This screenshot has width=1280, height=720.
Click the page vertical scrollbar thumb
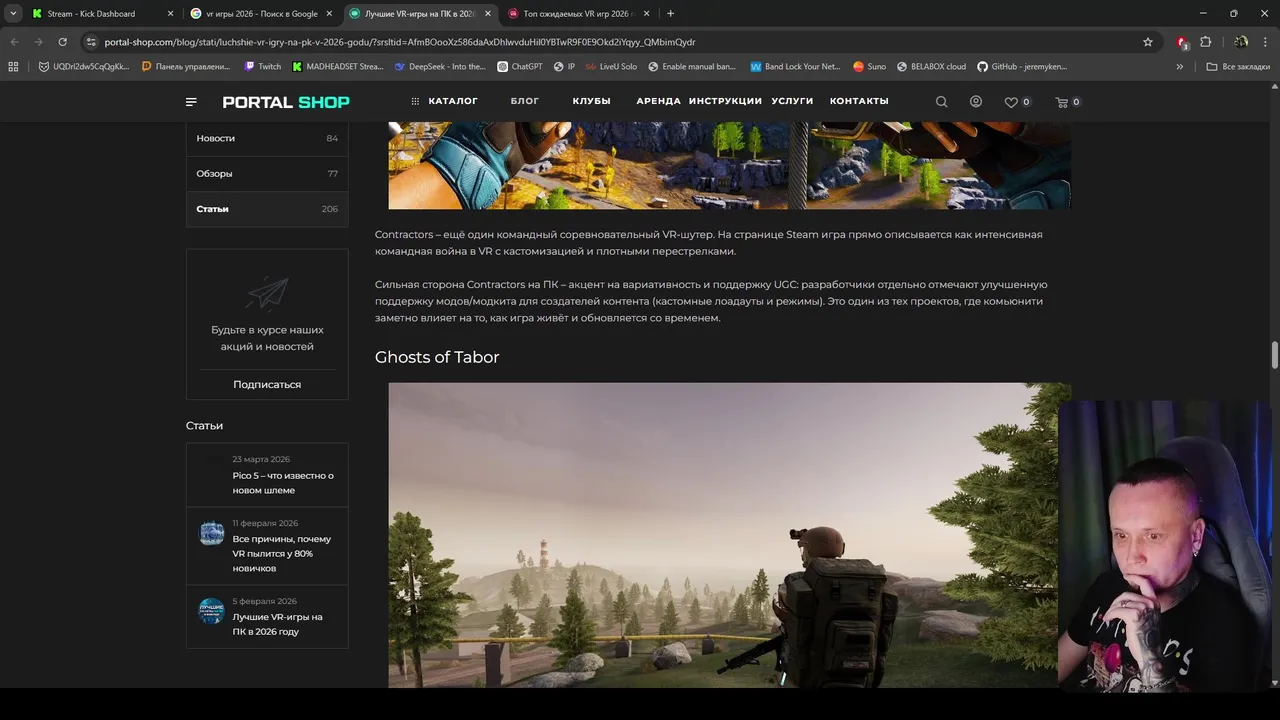(x=1275, y=355)
